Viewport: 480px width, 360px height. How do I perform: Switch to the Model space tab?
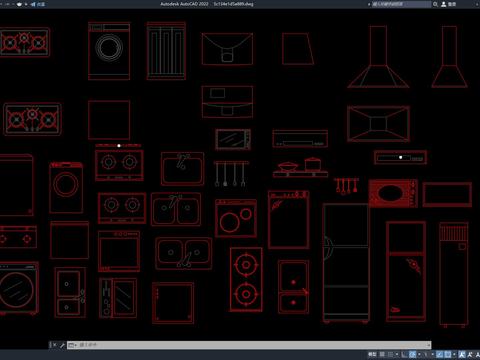372,354
